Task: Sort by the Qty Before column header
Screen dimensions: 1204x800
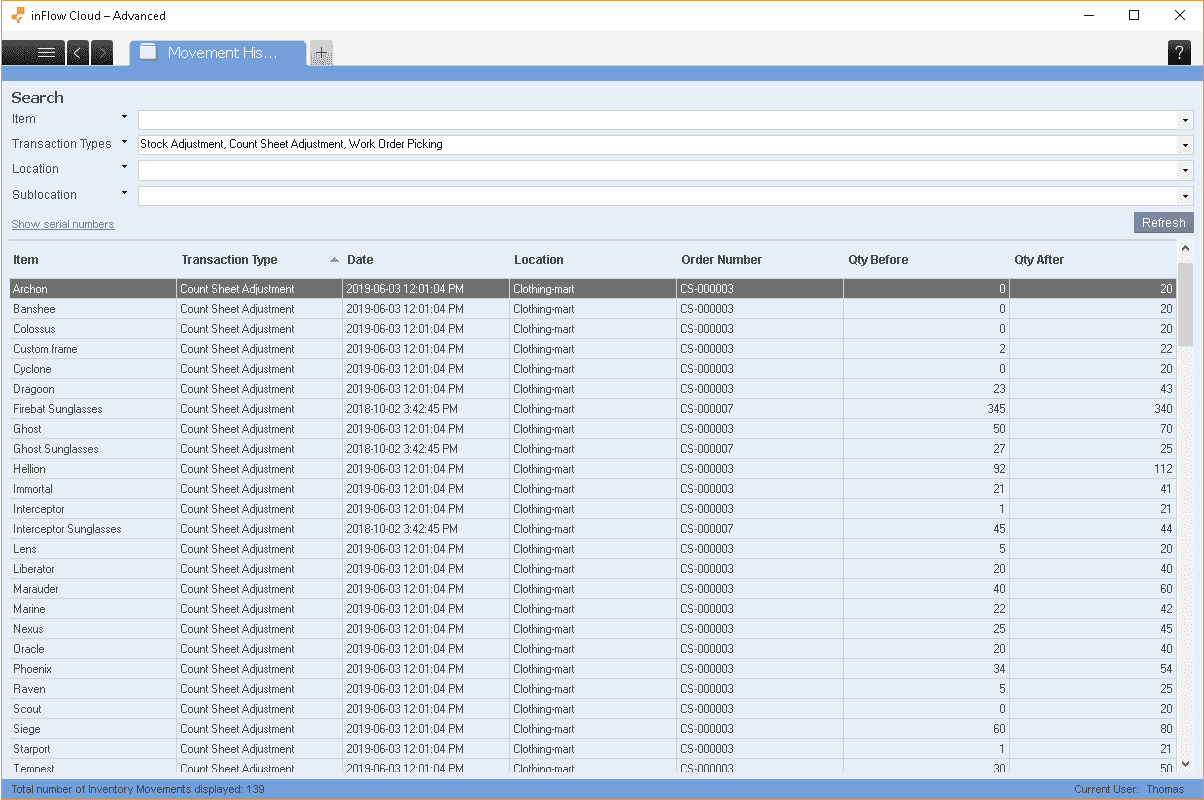Action: coord(878,260)
